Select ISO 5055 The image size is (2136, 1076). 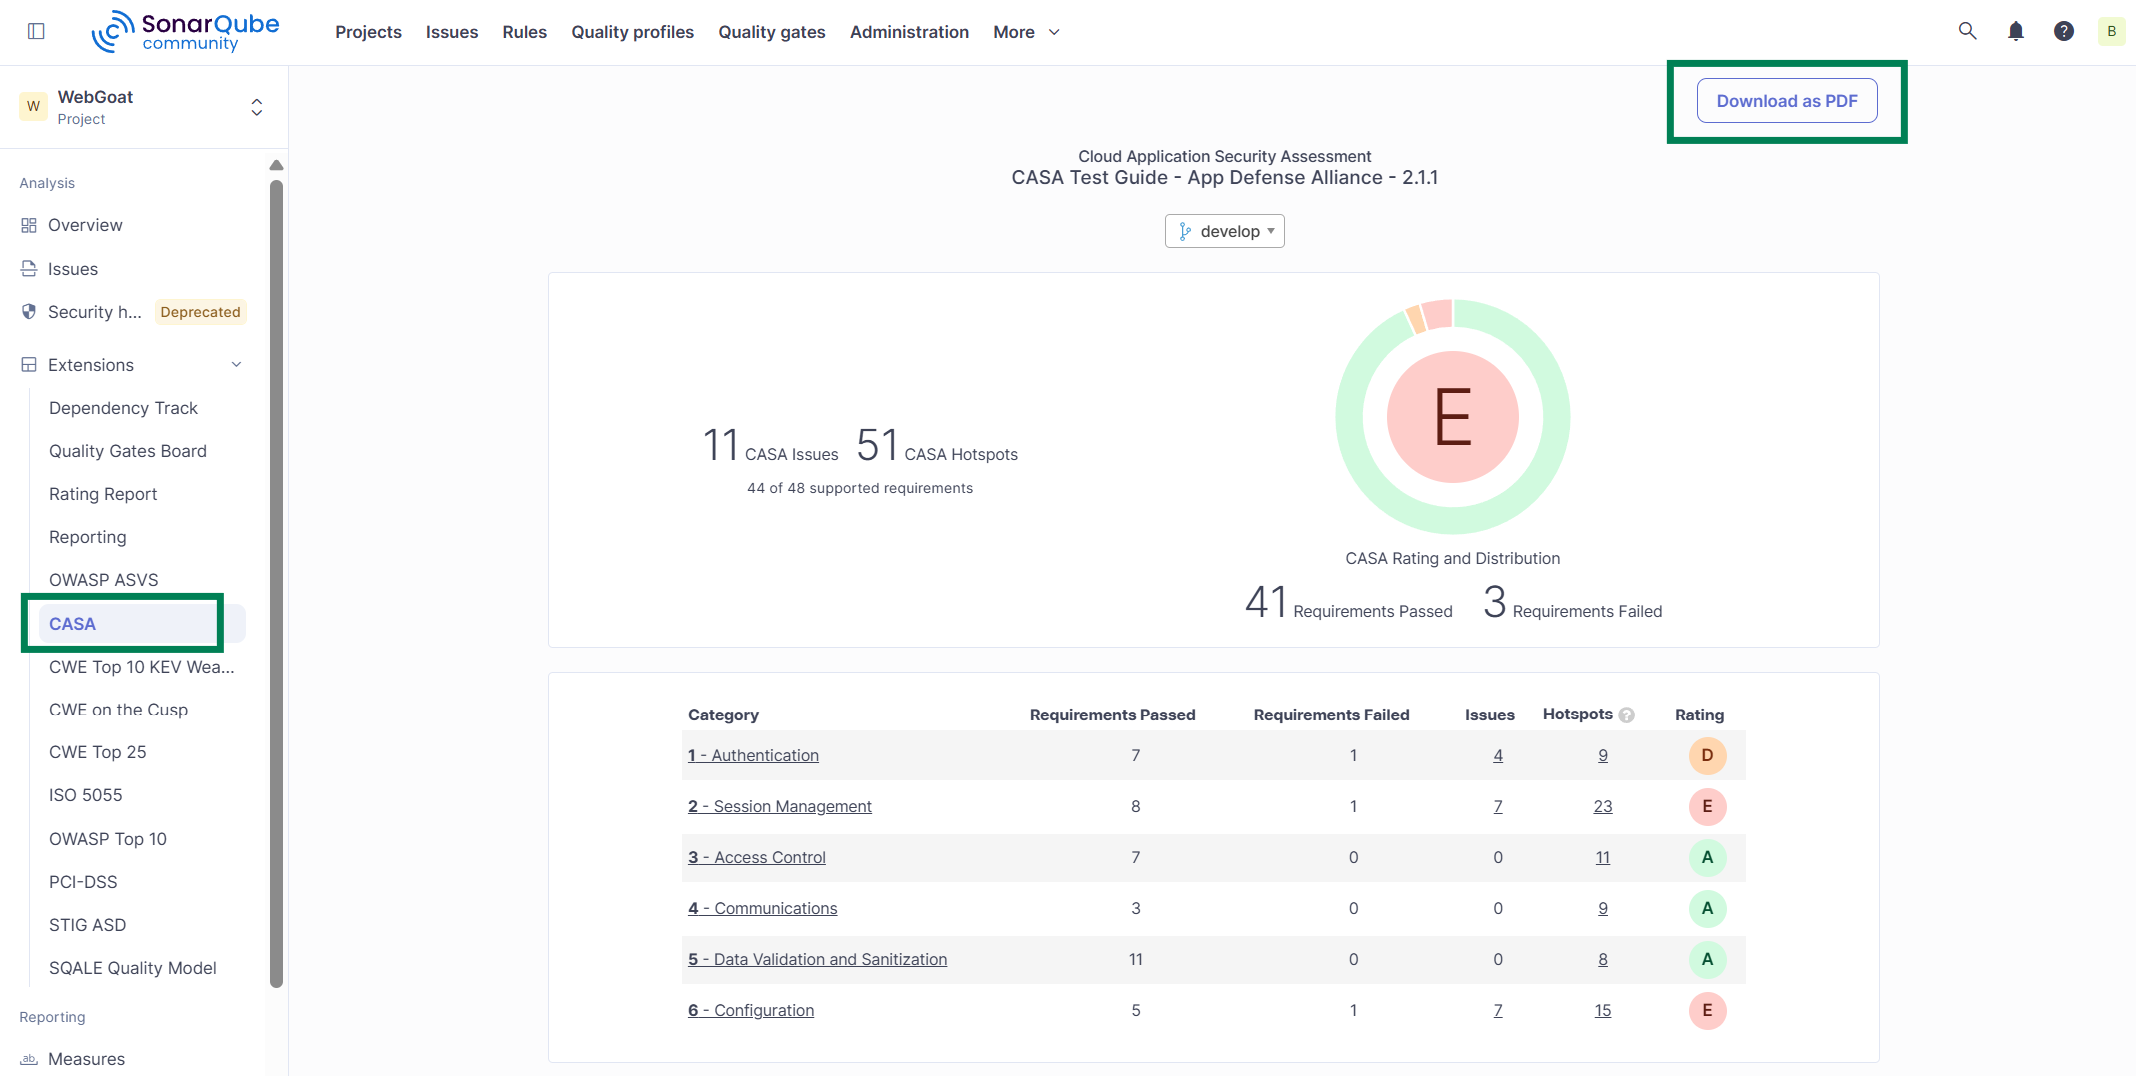pyautogui.click(x=86, y=795)
